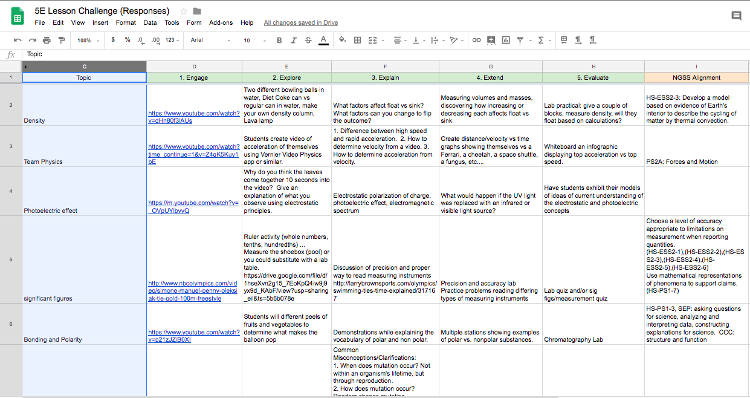Open the Edit menu
Image resolution: width=750 pixels, height=398 pixels.
(x=58, y=22)
